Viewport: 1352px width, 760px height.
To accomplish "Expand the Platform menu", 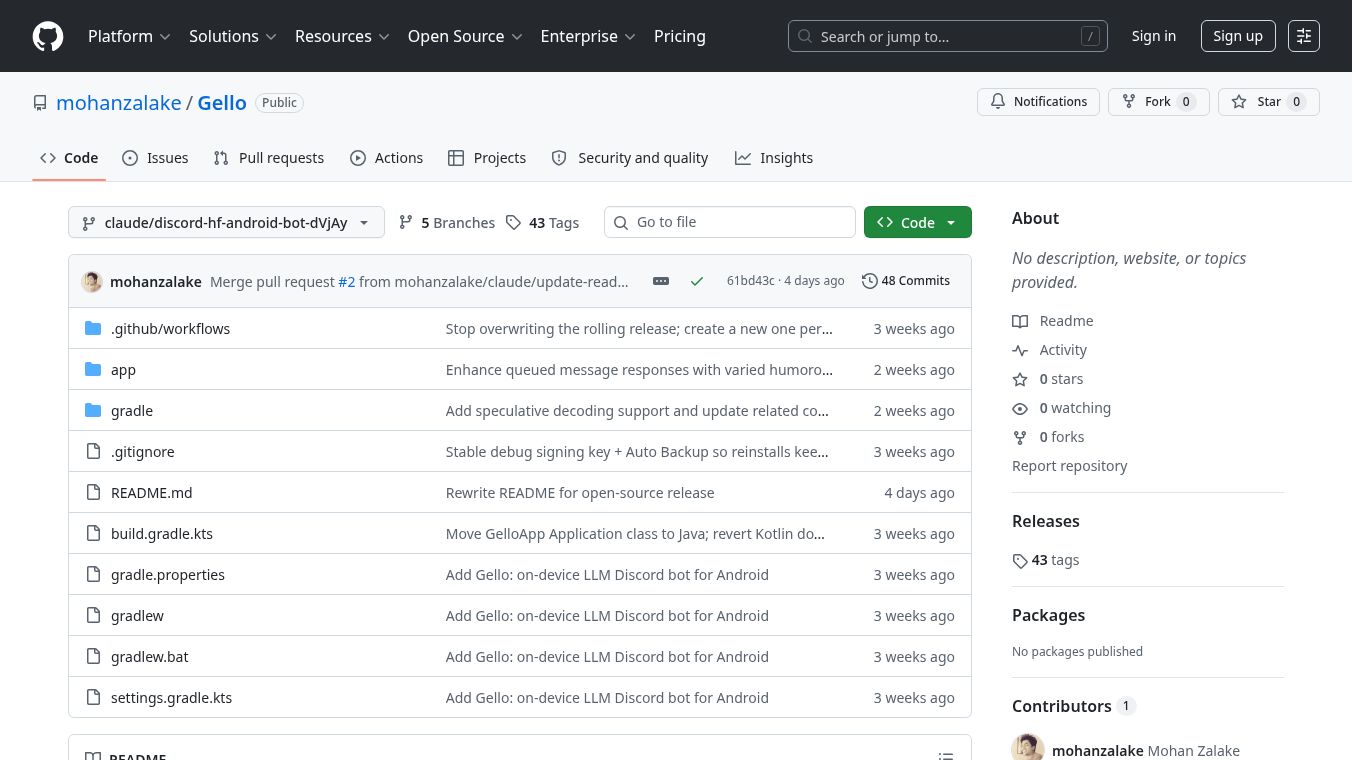I will pyautogui.click(x=129, y=36).
